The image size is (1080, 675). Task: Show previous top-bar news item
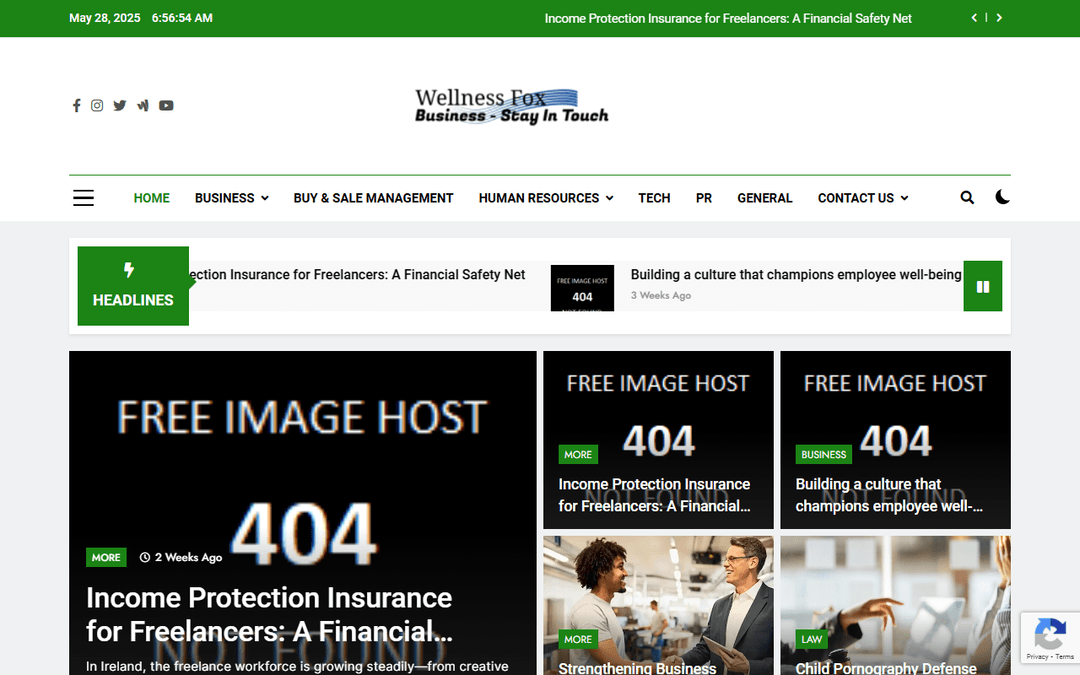pyautogui.click(x=974, y=18)
